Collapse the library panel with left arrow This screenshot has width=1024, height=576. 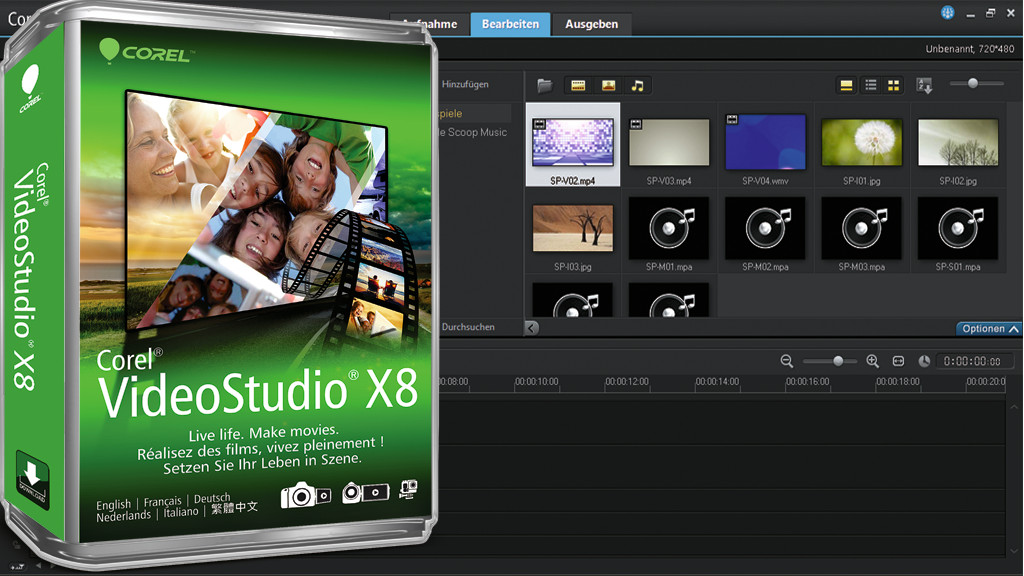click(x=532, y=328)
